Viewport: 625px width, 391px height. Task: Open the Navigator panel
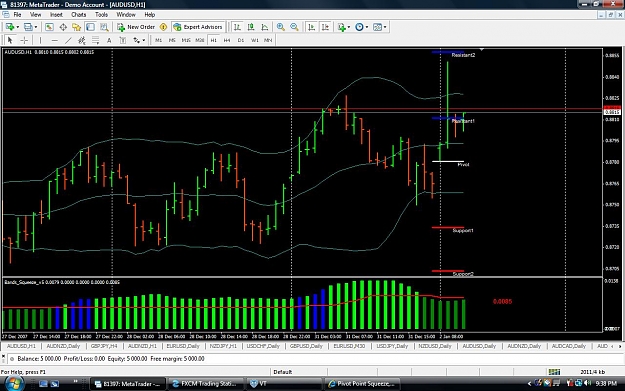[x=77, y=27]
